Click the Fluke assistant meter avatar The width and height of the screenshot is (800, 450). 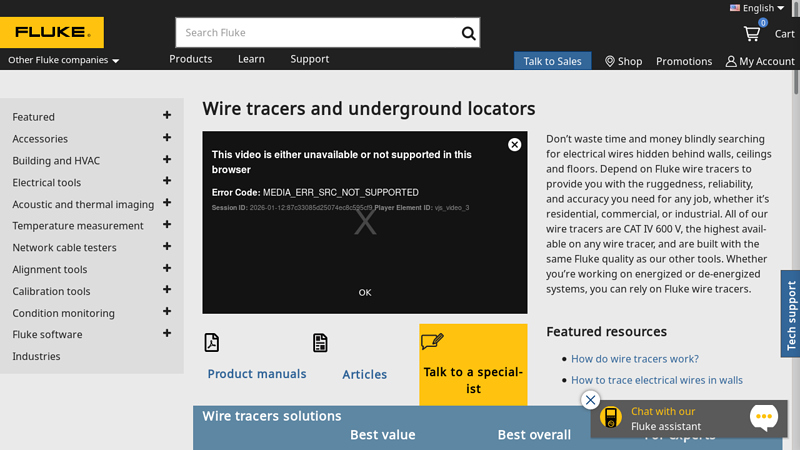pos(611,417)
